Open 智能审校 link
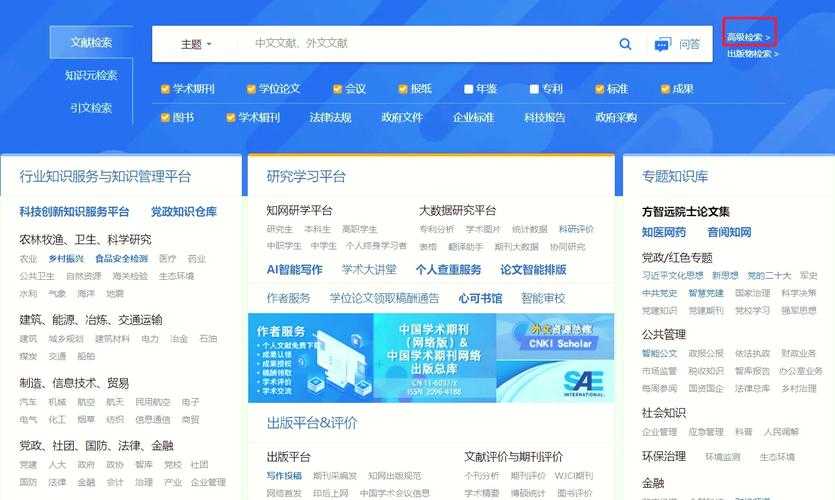 pos(543,298)
